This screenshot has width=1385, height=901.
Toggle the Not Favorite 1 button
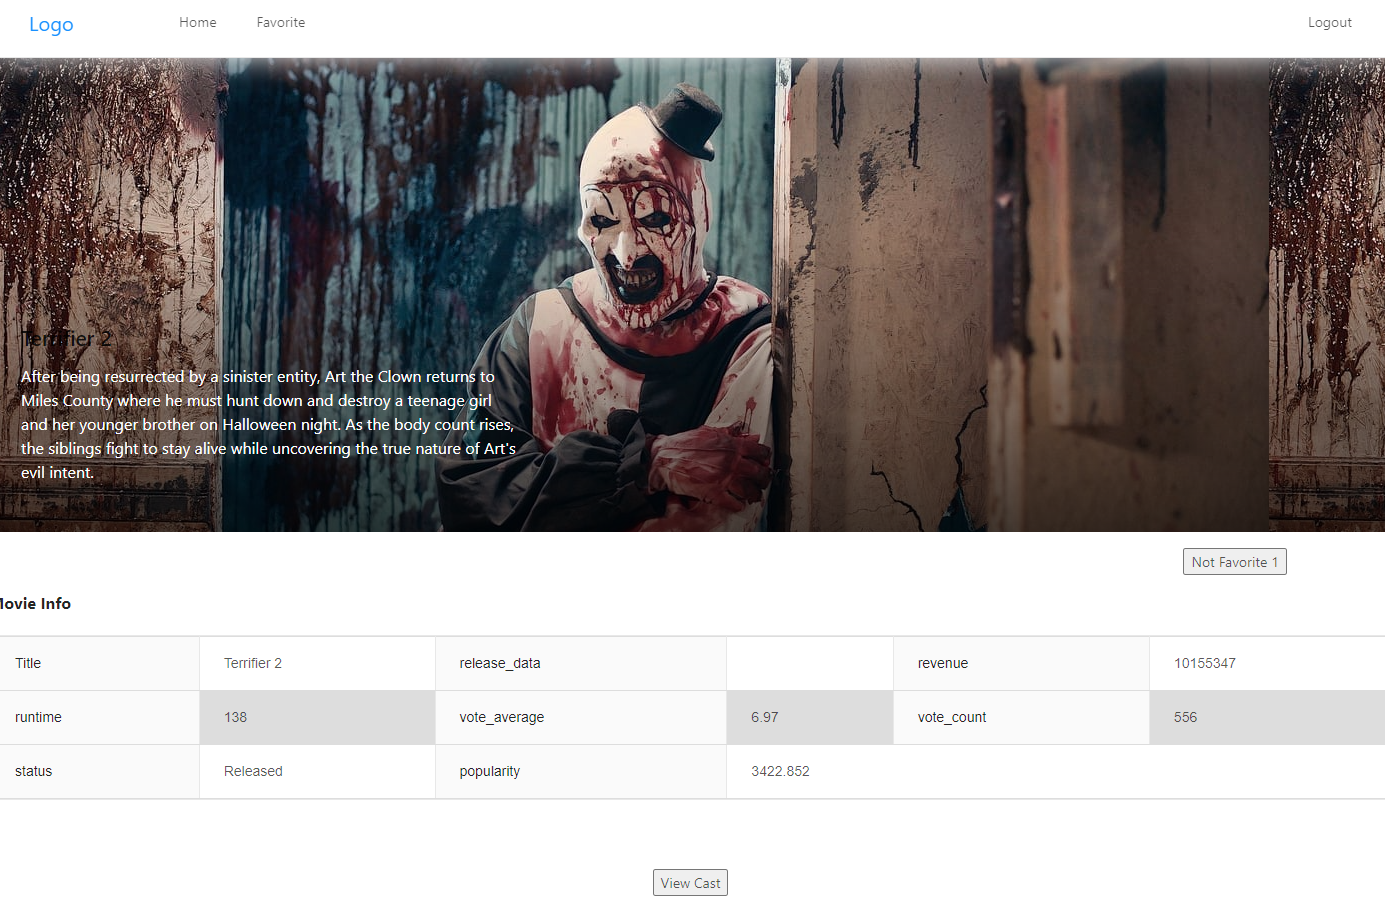point(1234,562)
